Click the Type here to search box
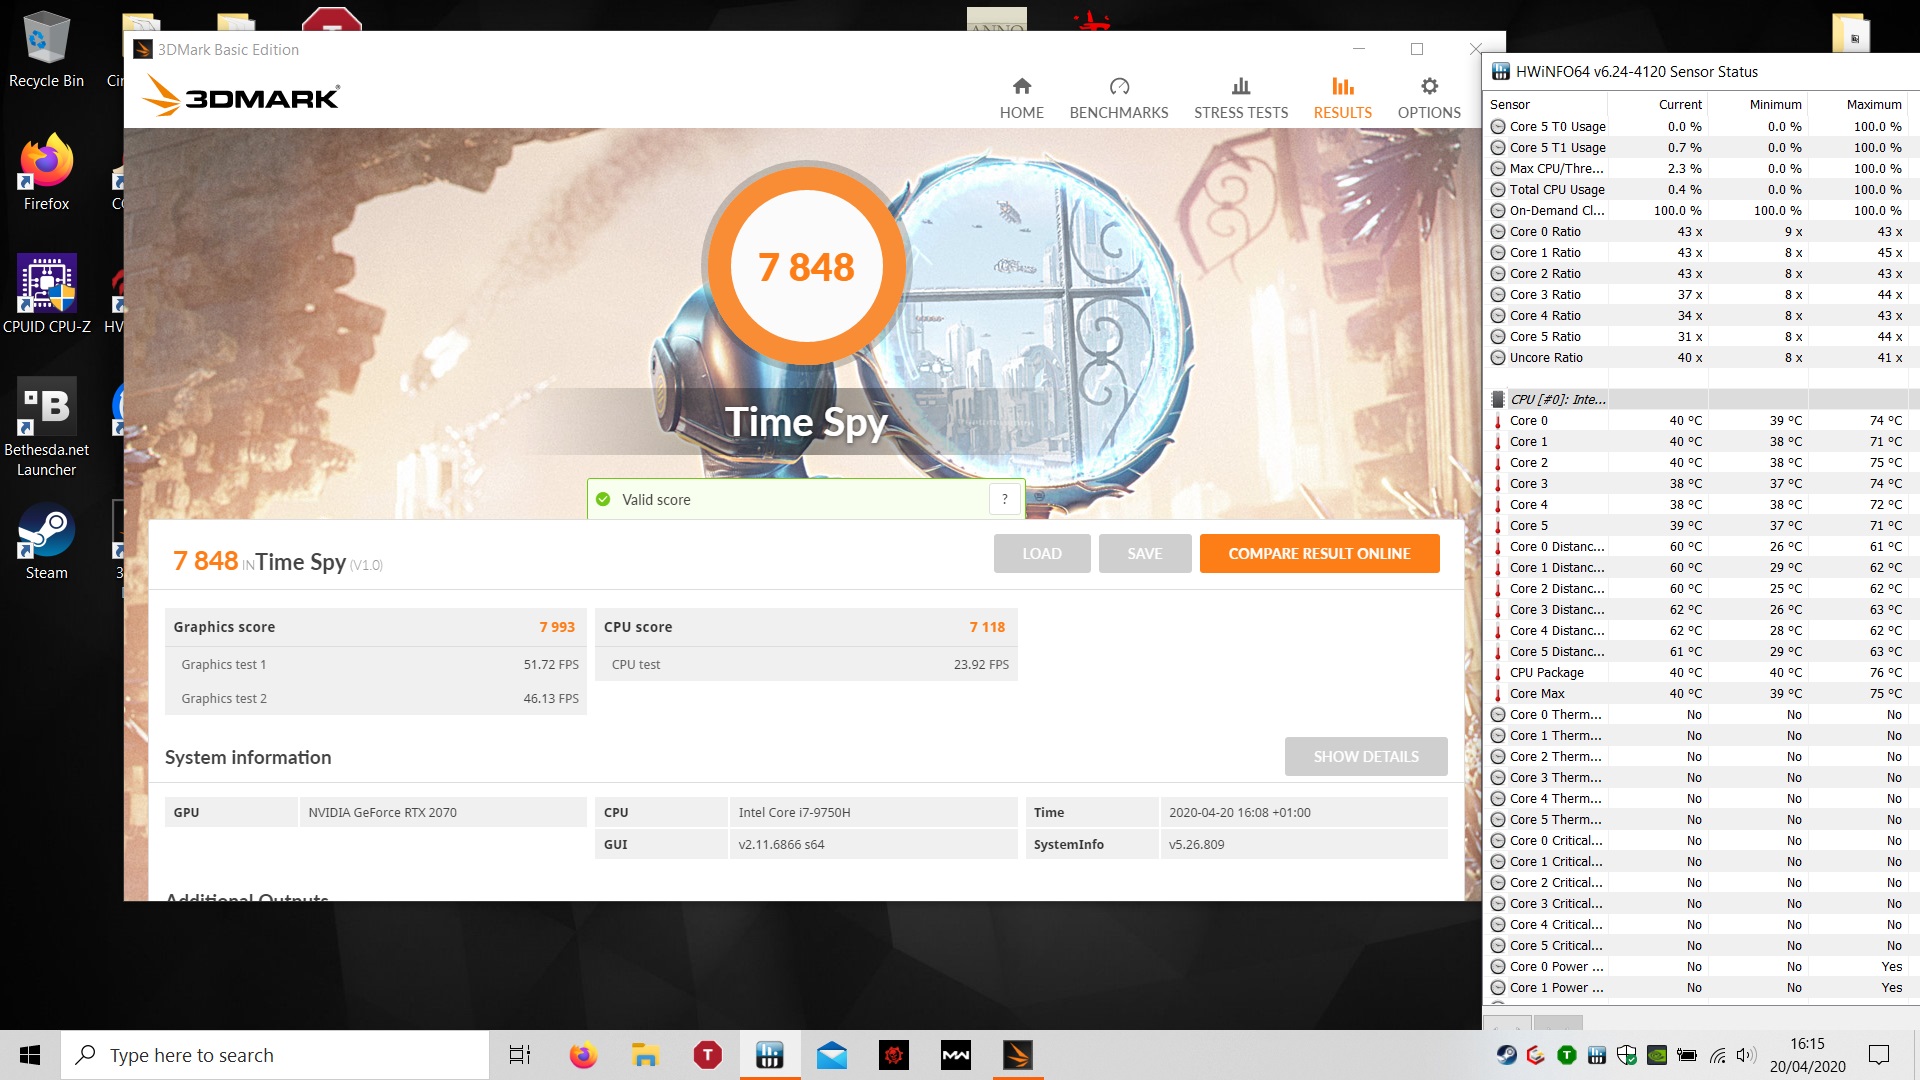The height and width of the screenshot is (1080, 1920). (275, 1055)
